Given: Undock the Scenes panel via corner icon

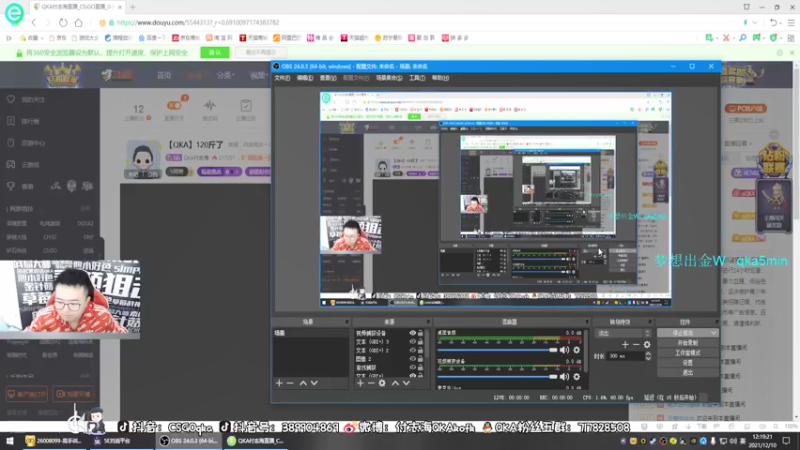Looking at the screenshot, I should point(347,322).
